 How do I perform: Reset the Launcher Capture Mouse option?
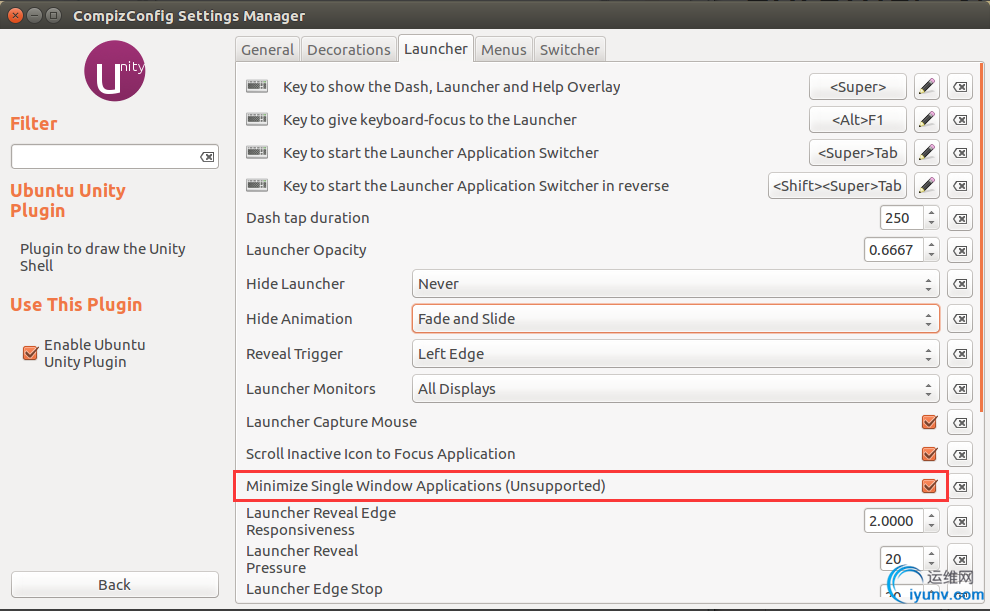pos(960,422)
